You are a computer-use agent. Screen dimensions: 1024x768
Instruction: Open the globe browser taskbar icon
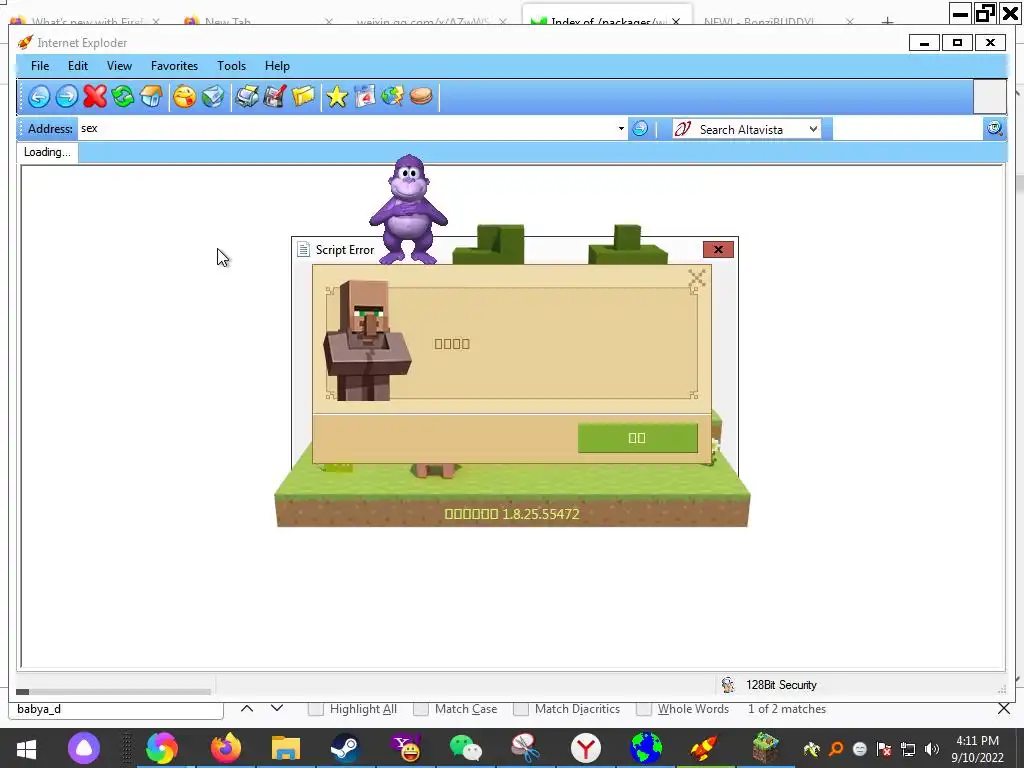[646, 748]
